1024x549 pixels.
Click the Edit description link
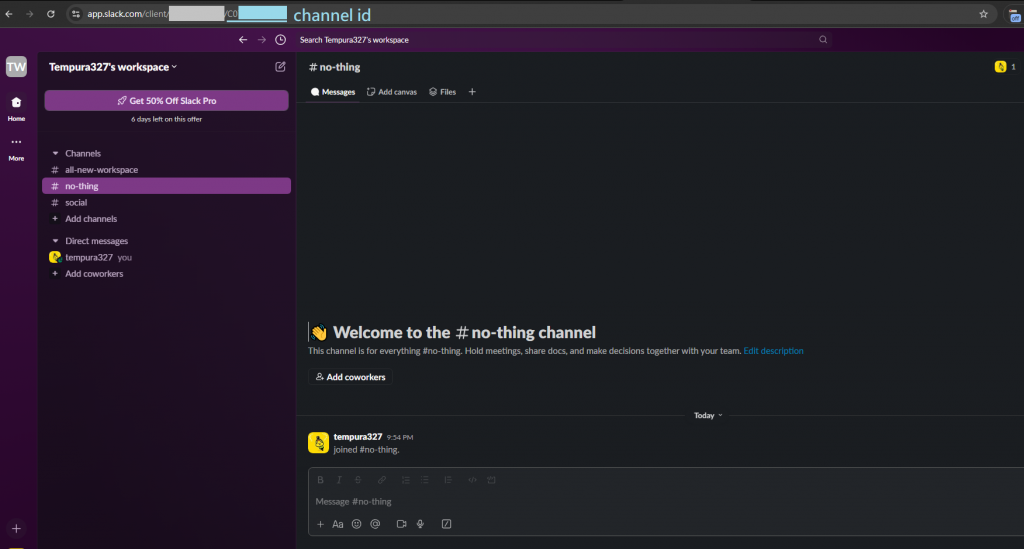[x=773, y=351]
